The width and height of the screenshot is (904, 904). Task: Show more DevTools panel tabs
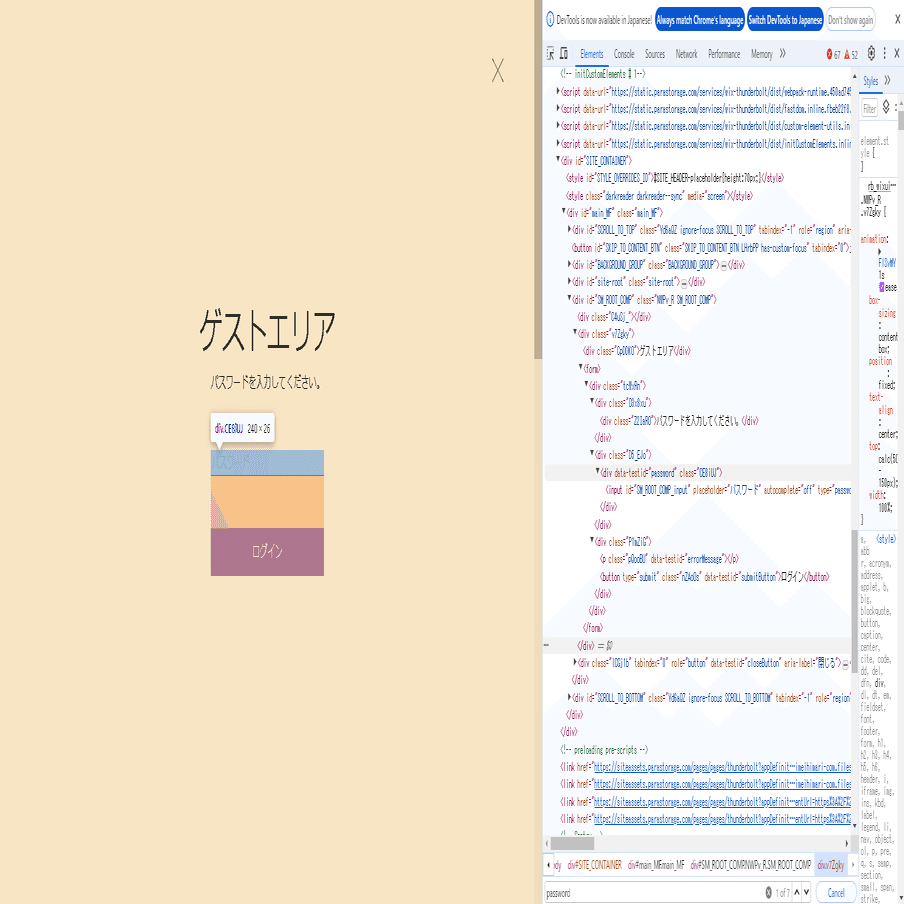click(782, 54)
